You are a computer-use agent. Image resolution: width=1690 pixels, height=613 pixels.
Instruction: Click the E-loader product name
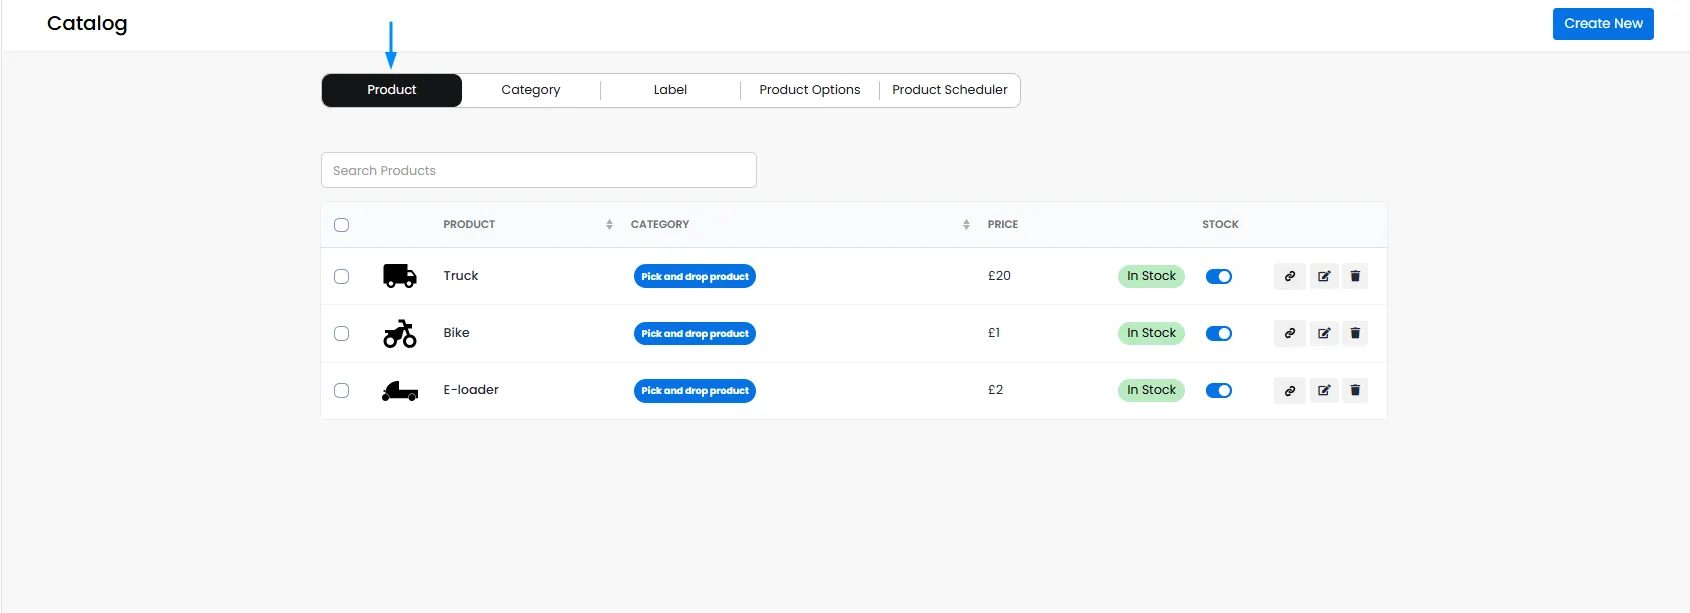point(471,390)
